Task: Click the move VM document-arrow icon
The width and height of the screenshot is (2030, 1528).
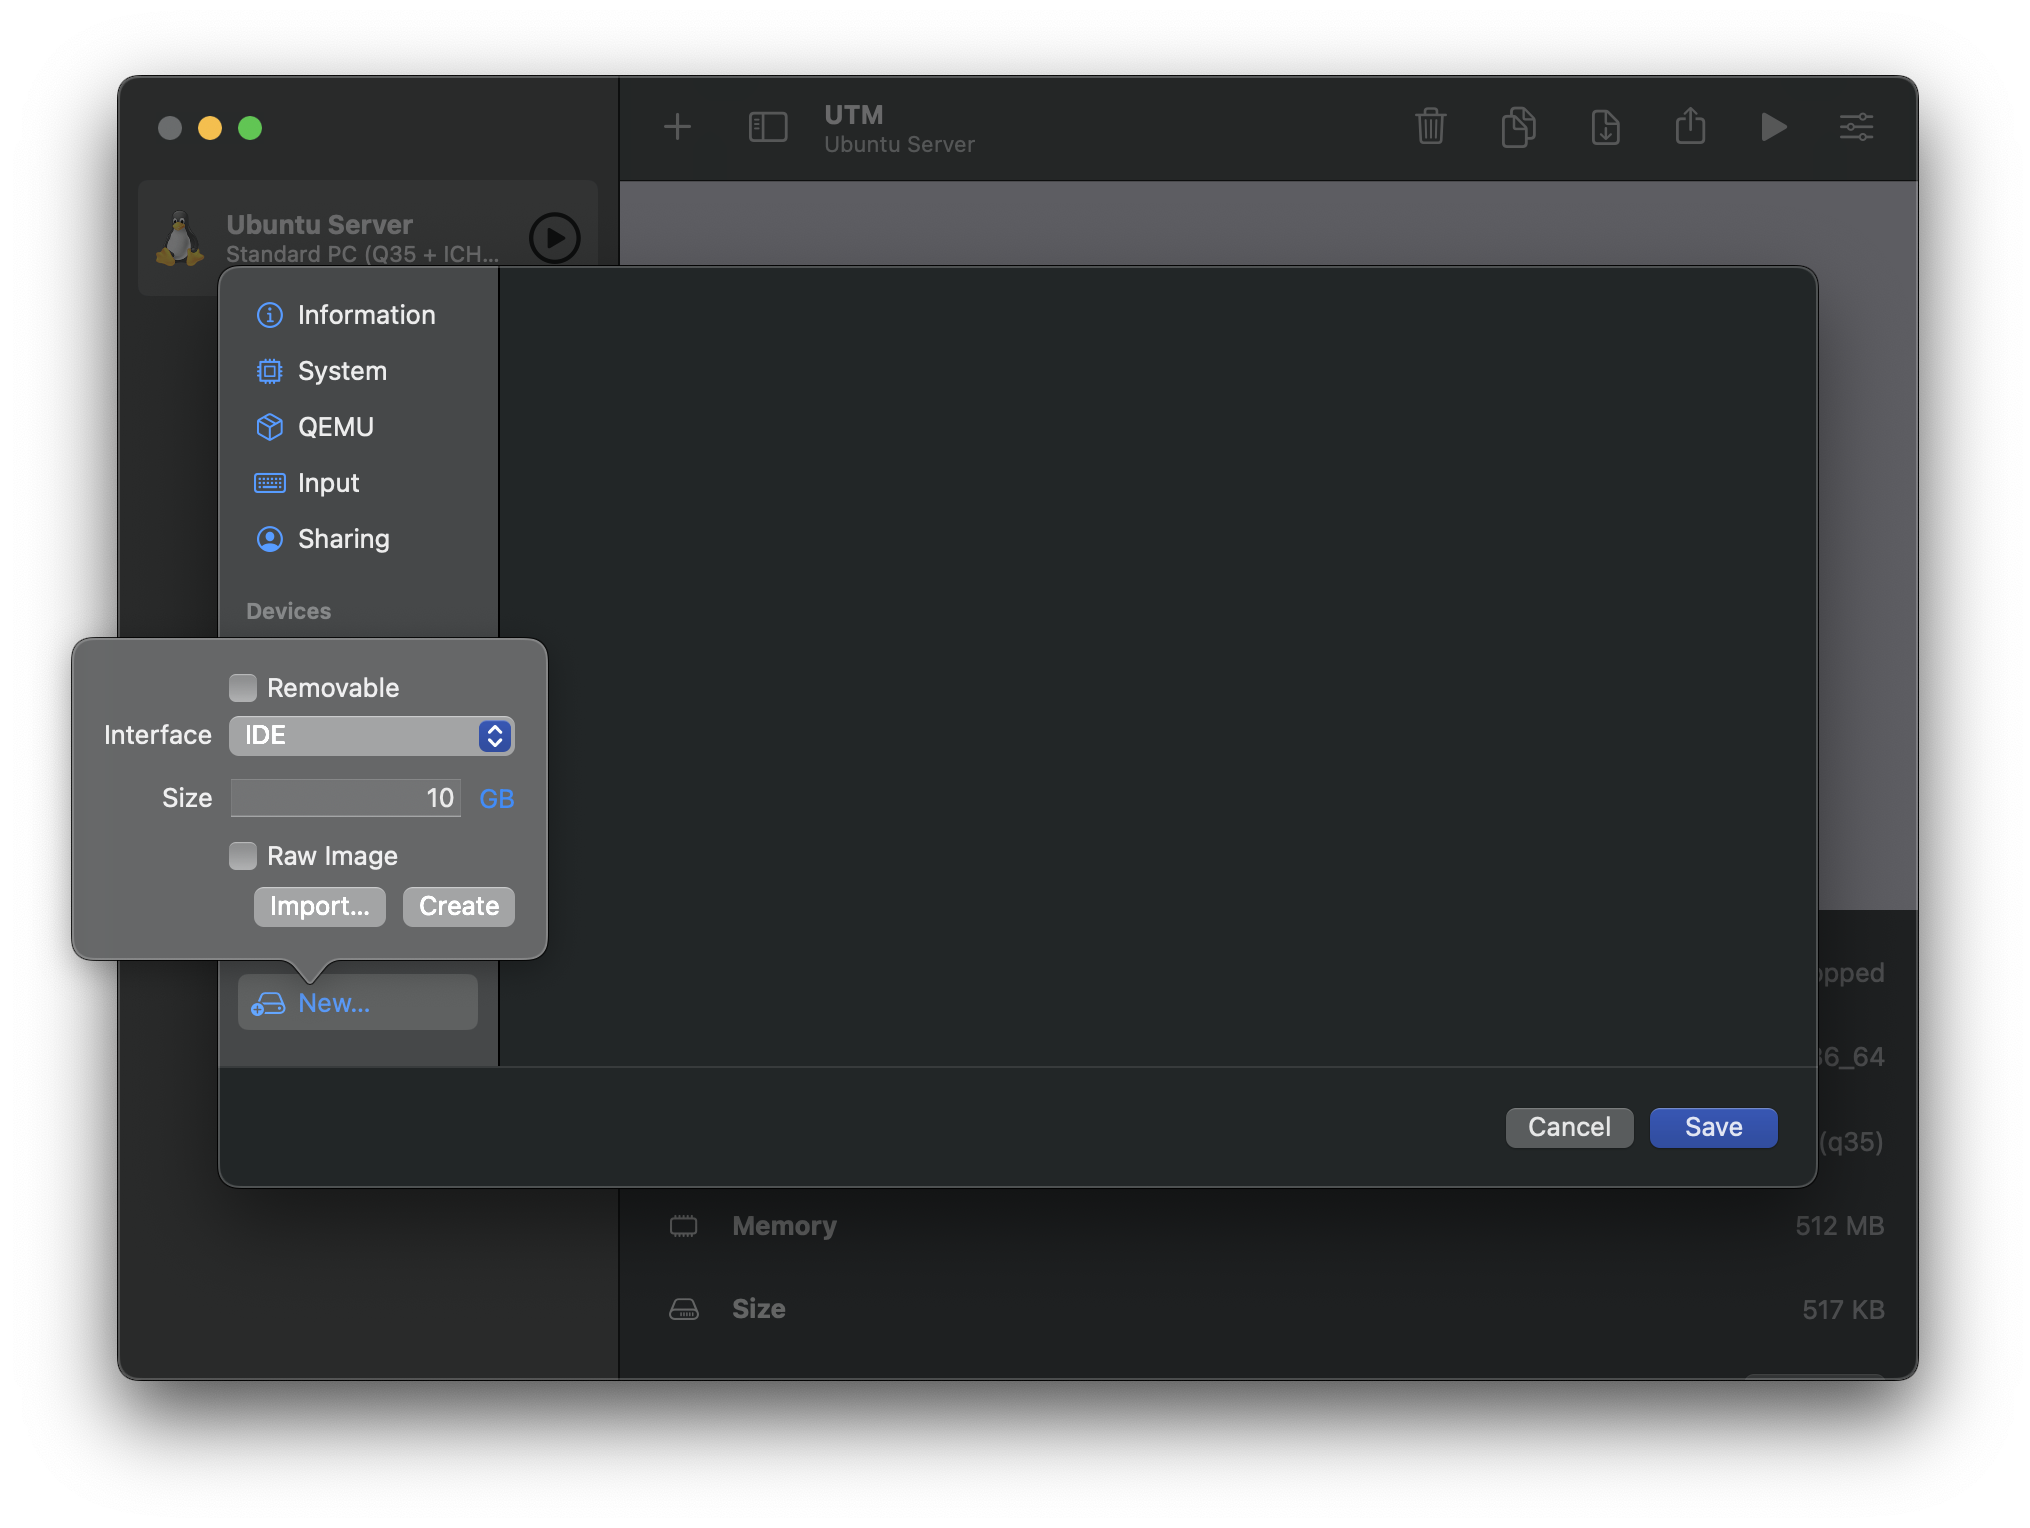Action: point(1605,127)
